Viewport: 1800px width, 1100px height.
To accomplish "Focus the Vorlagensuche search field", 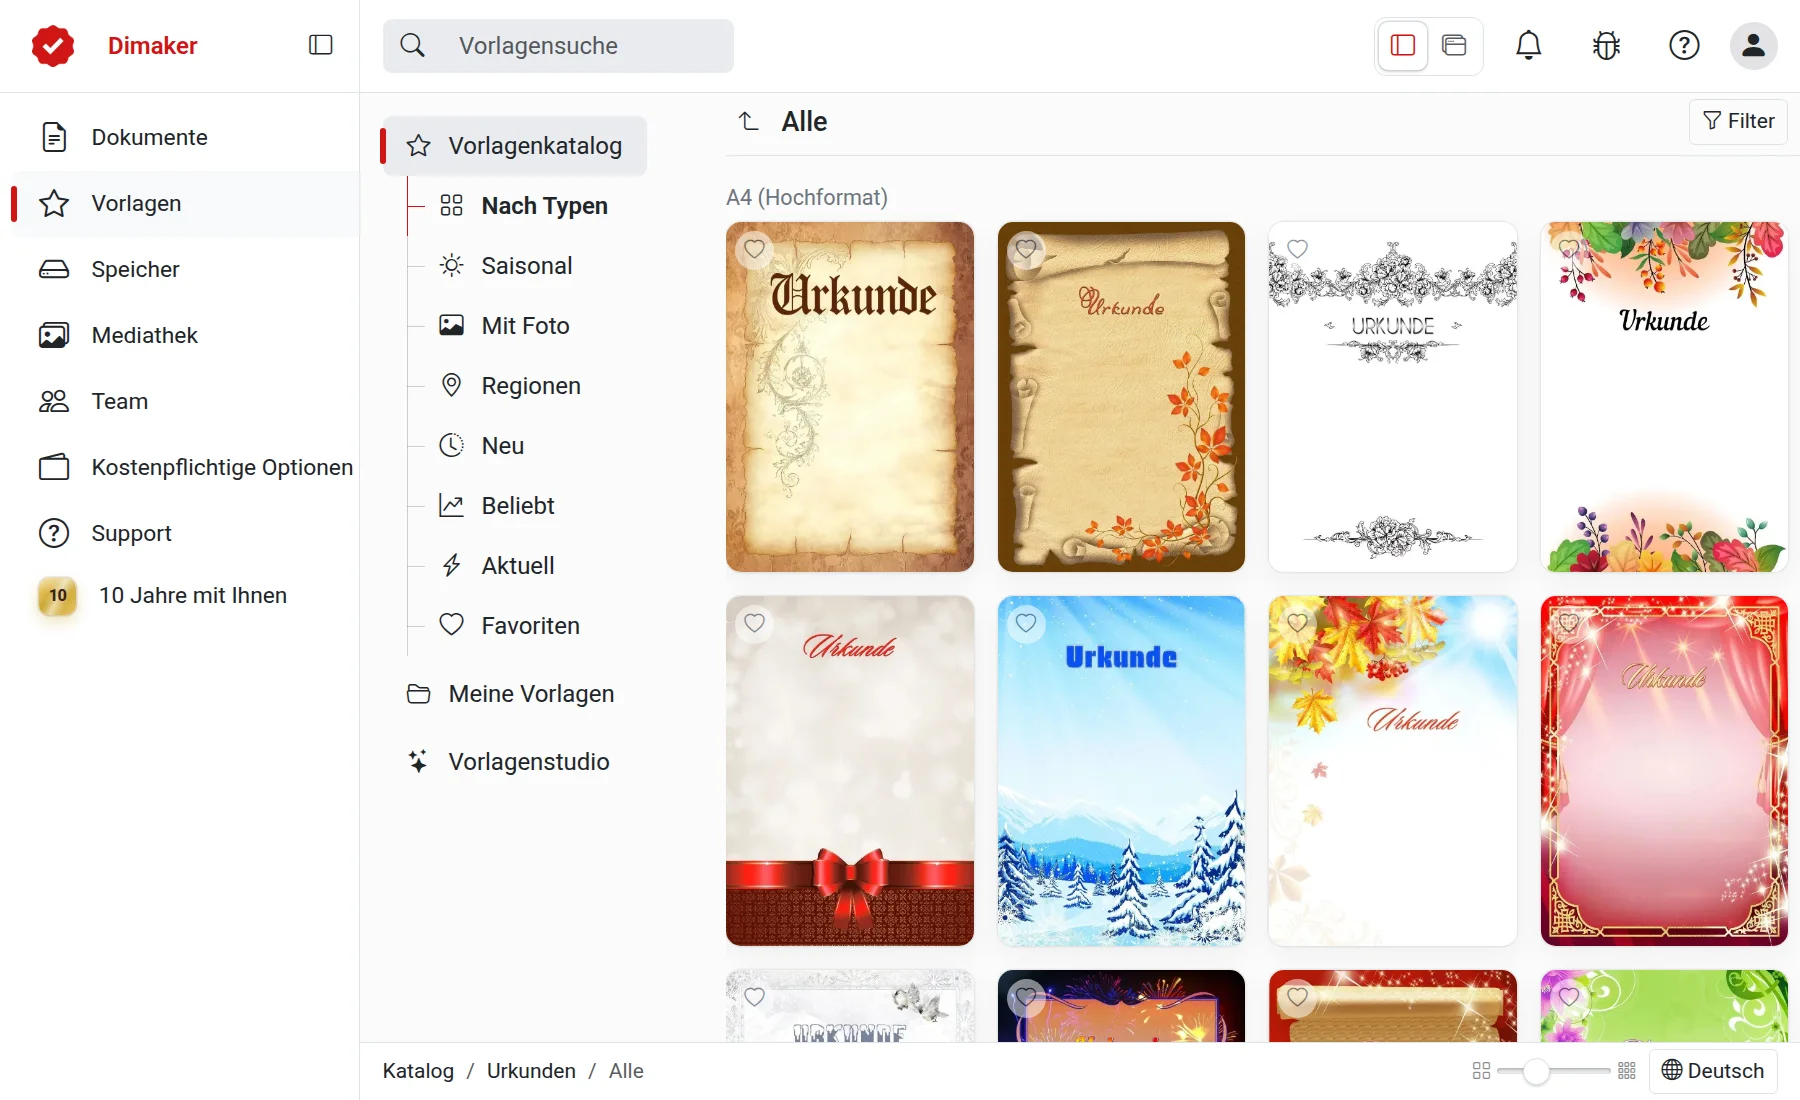I will click(x=558, y=45).
